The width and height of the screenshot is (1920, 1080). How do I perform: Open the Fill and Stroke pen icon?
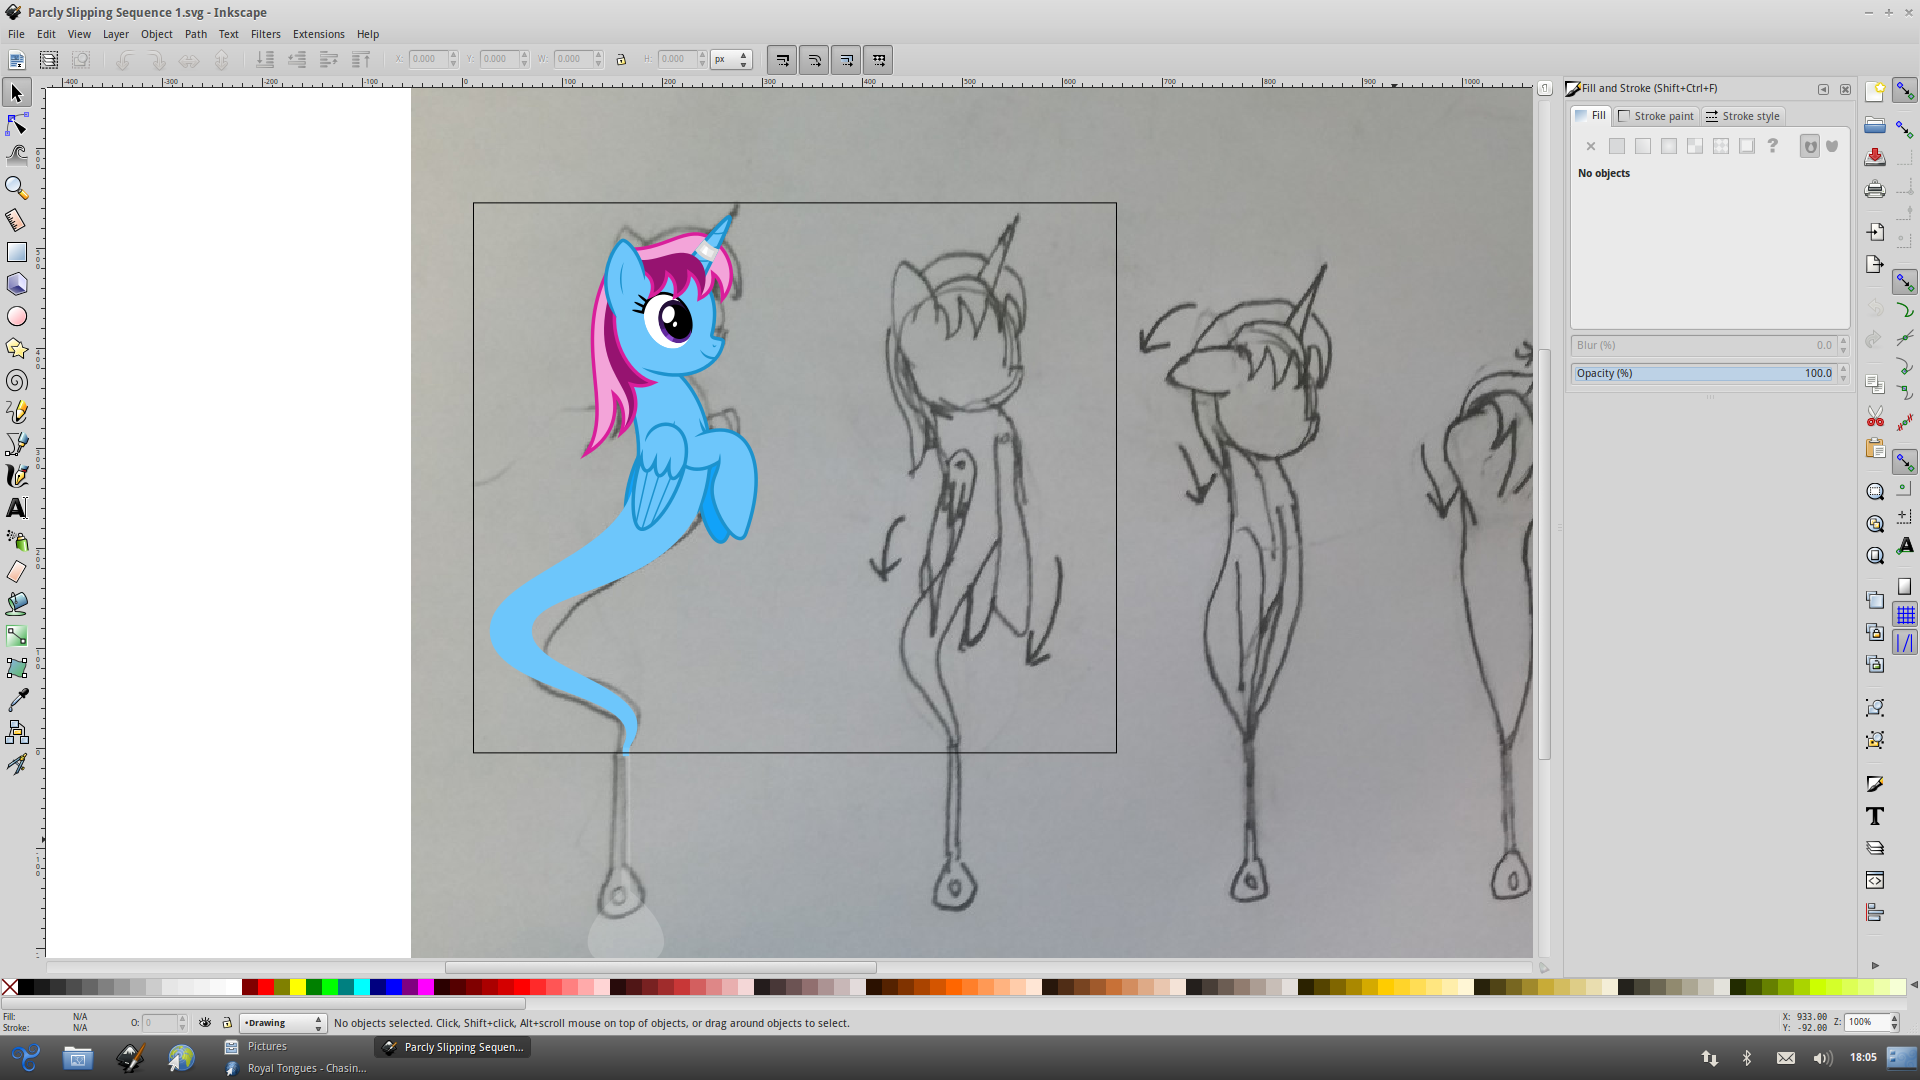coord(1875,784)
